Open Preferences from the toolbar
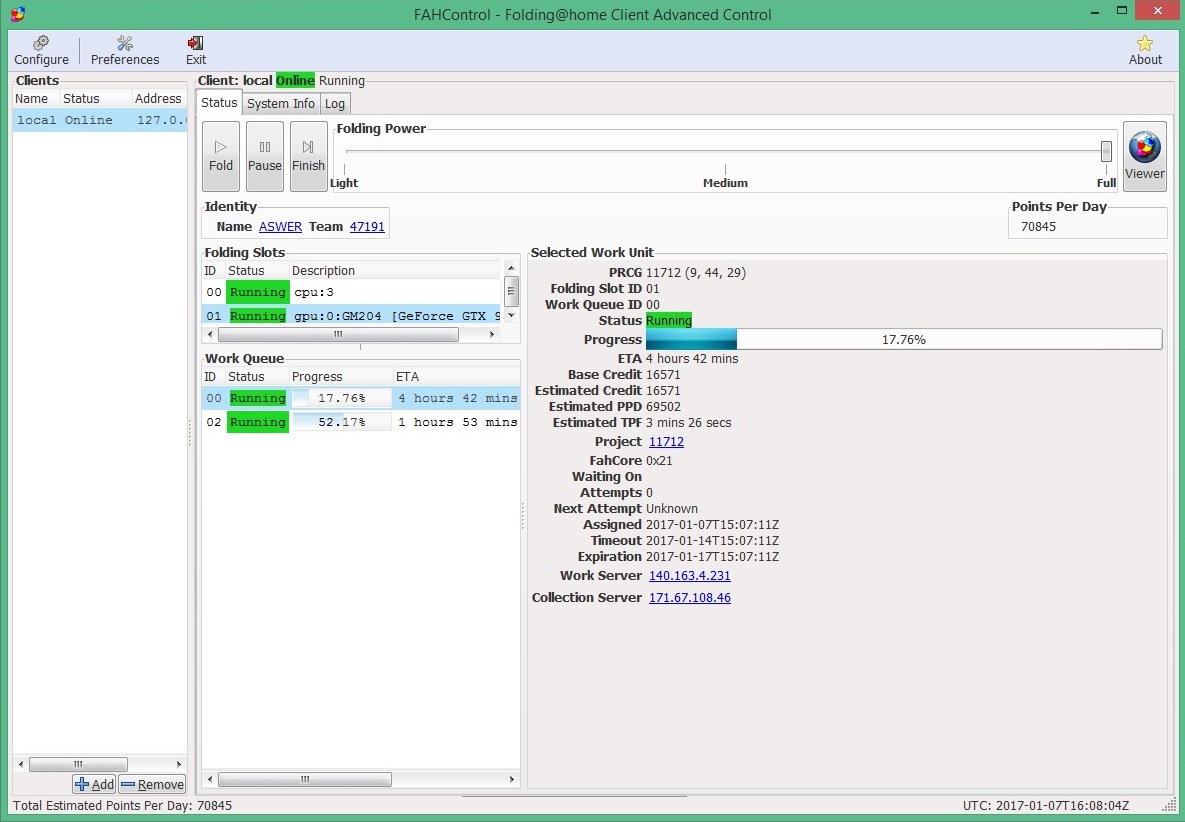 coord(125,51)
